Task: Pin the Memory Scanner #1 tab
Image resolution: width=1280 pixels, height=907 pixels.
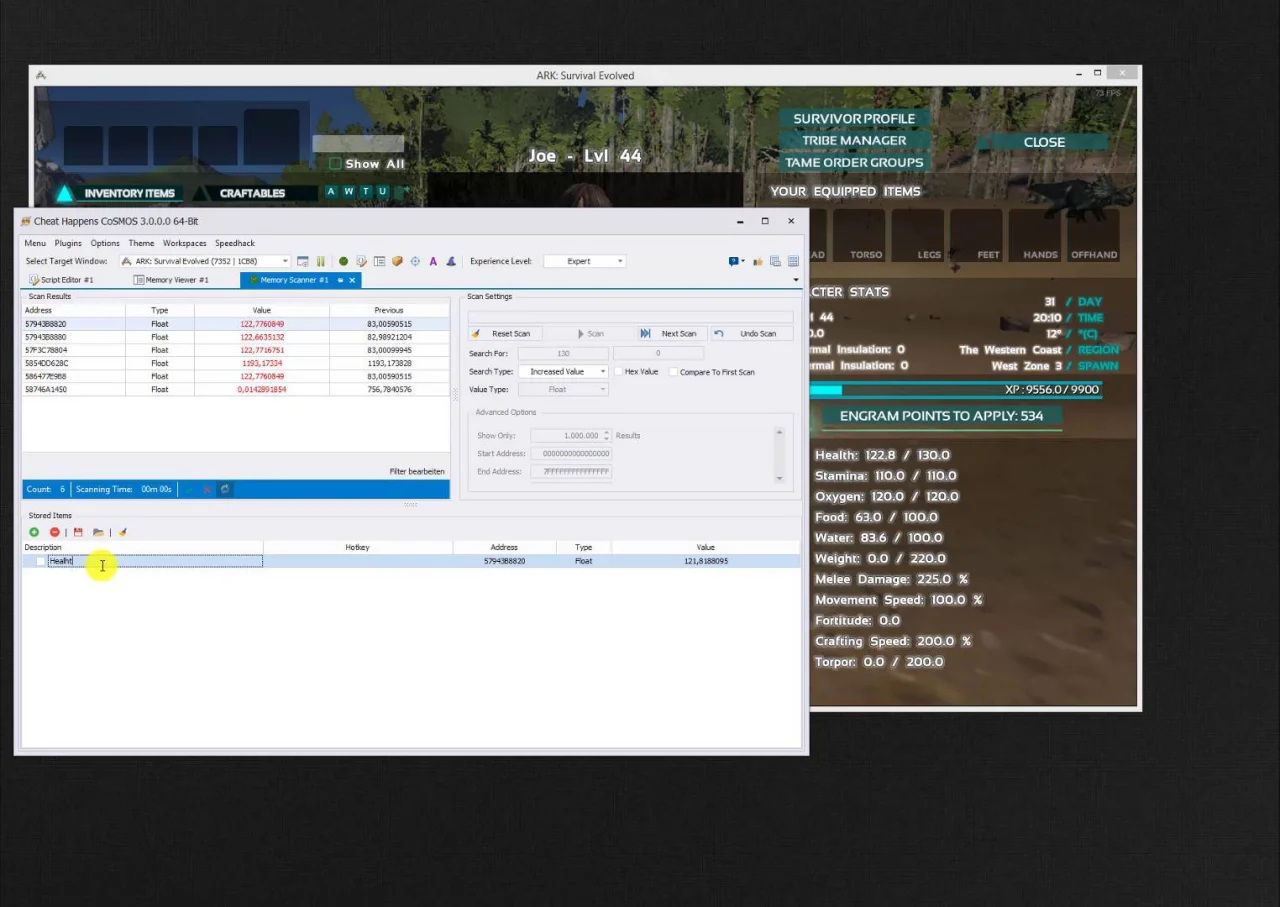Action: [340, 280]
